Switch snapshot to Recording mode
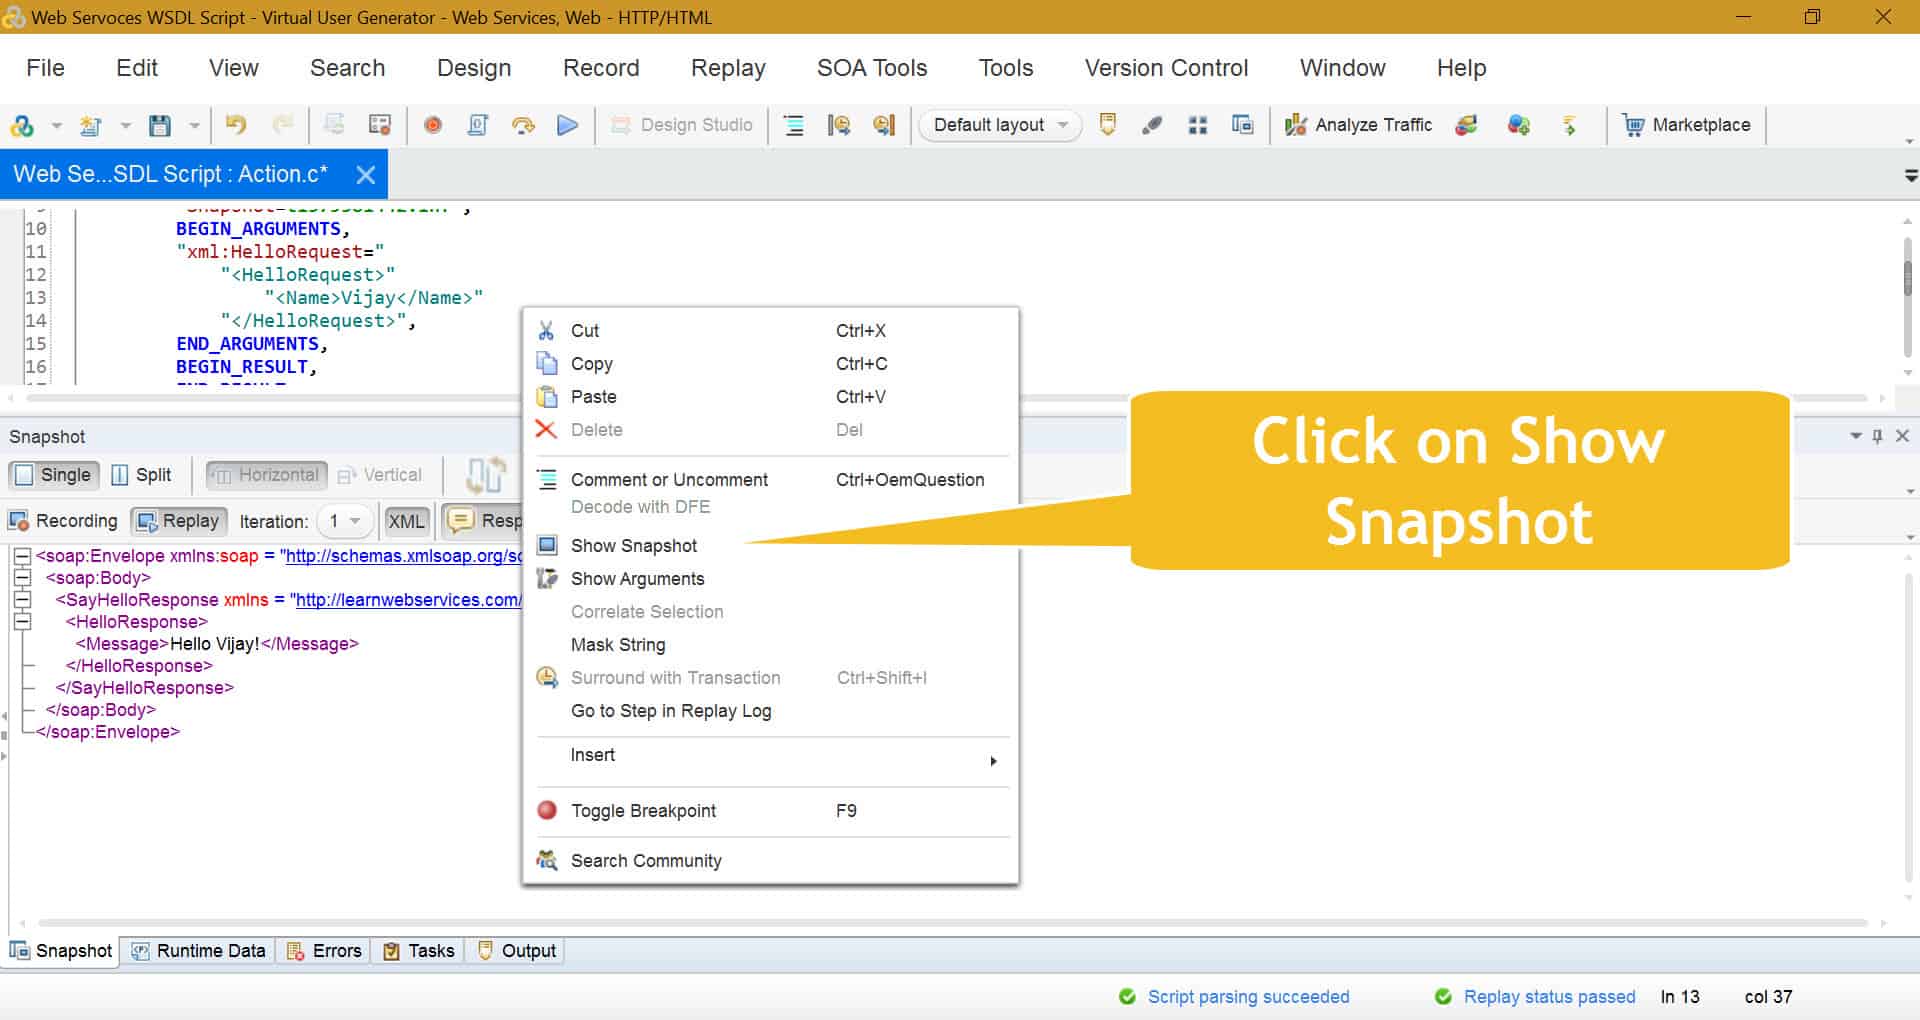This screenshot has height=1020, width=1920. coord(64,521)
